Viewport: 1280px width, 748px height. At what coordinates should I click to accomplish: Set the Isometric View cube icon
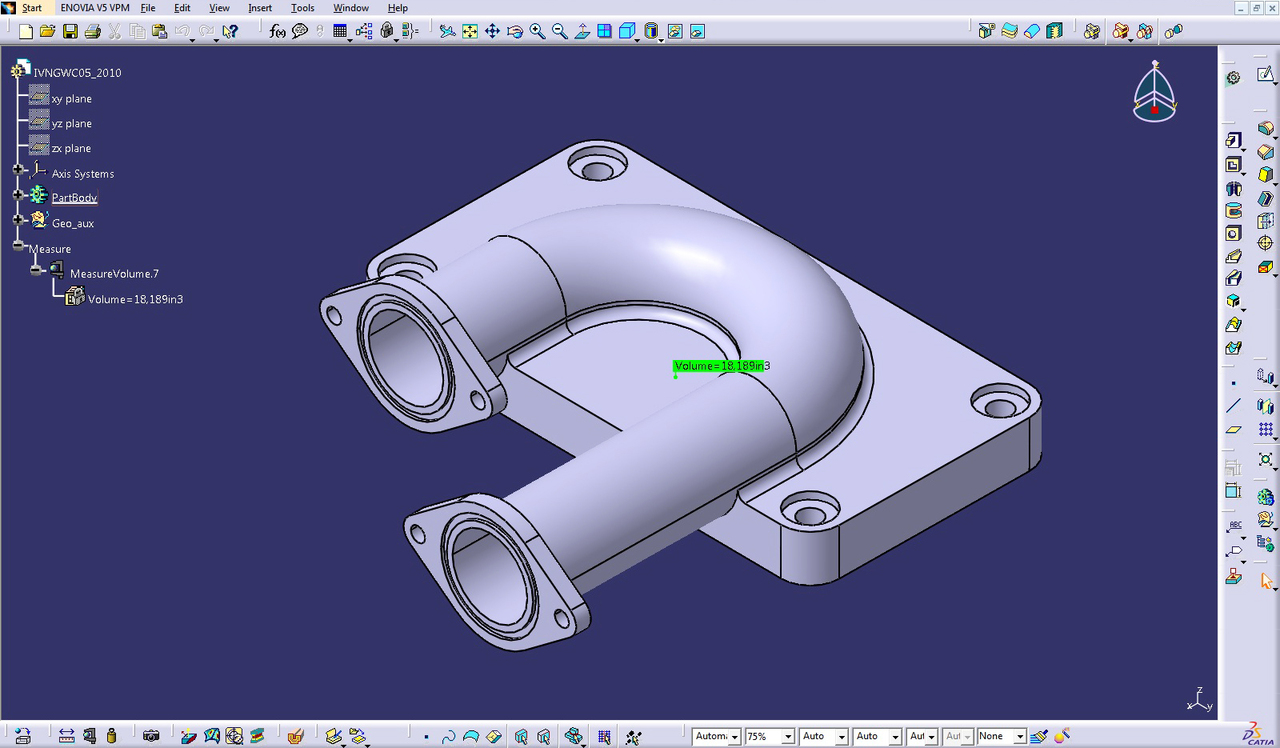pos(626,32)
